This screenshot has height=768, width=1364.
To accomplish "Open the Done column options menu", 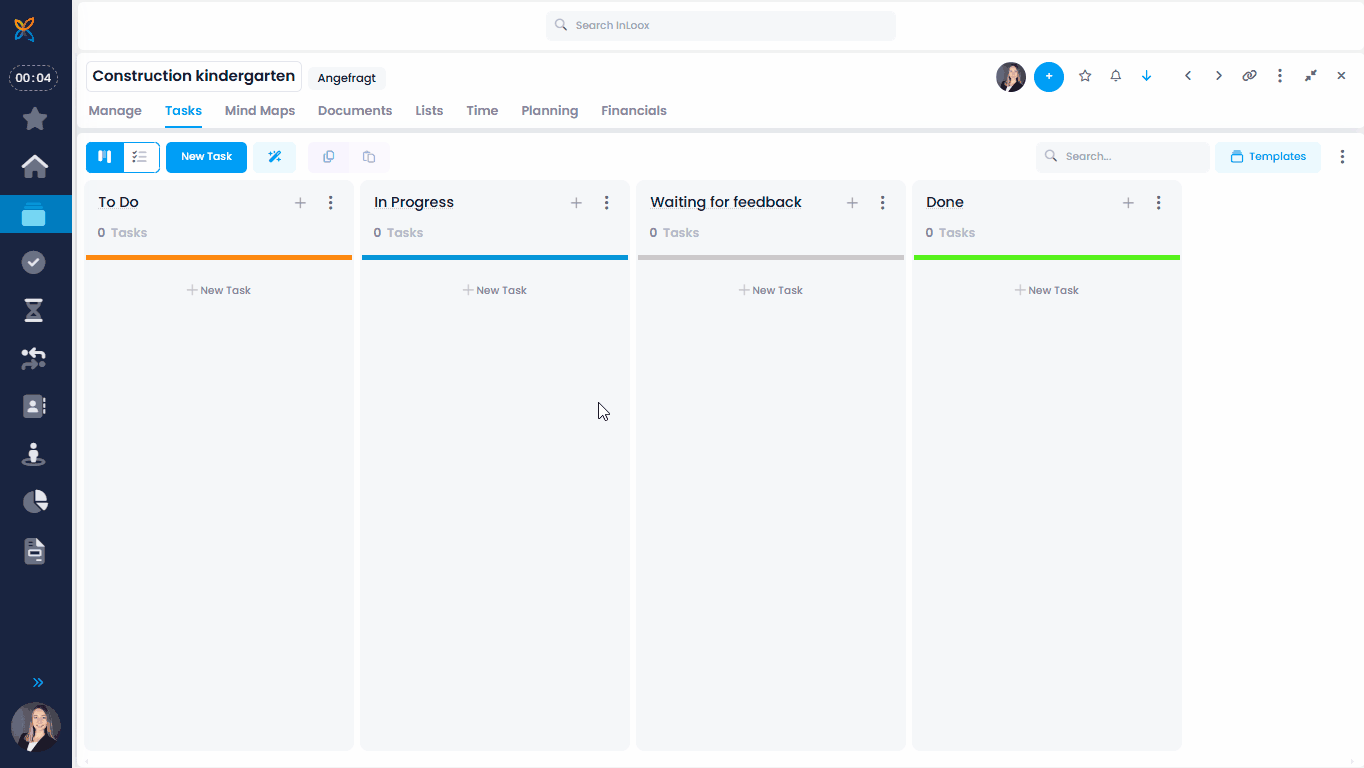I will point(1158,202).
